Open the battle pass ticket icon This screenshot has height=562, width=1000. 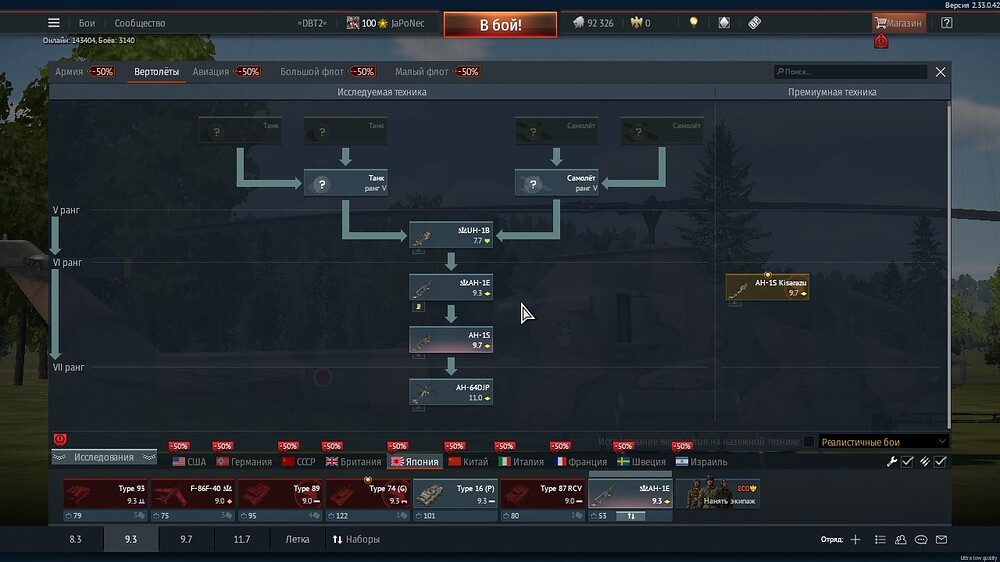click(x=754, y=23)
